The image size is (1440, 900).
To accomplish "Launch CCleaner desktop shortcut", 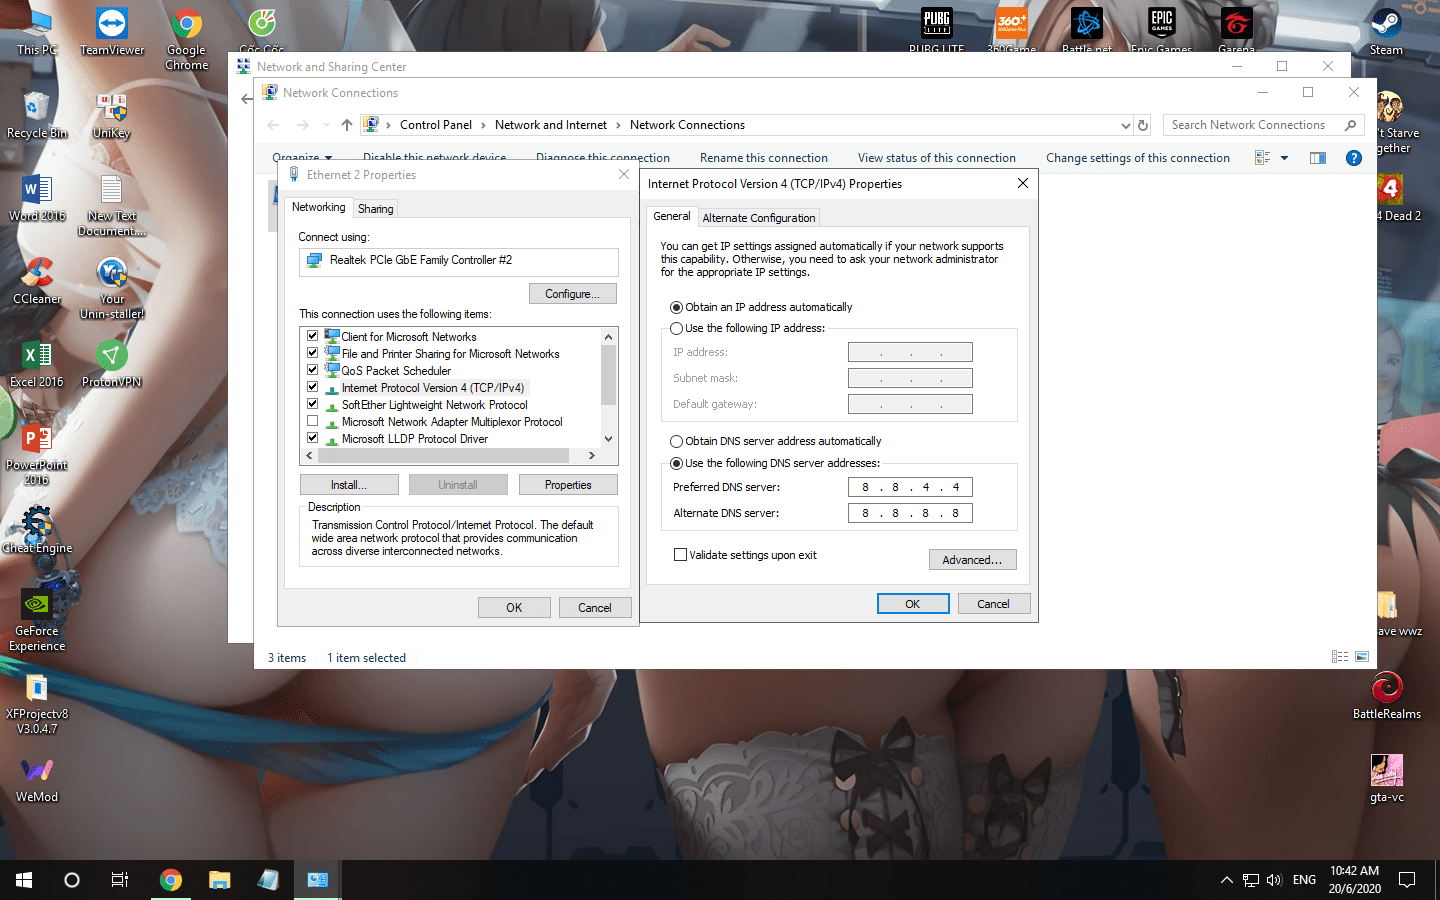I will point(37,281).
